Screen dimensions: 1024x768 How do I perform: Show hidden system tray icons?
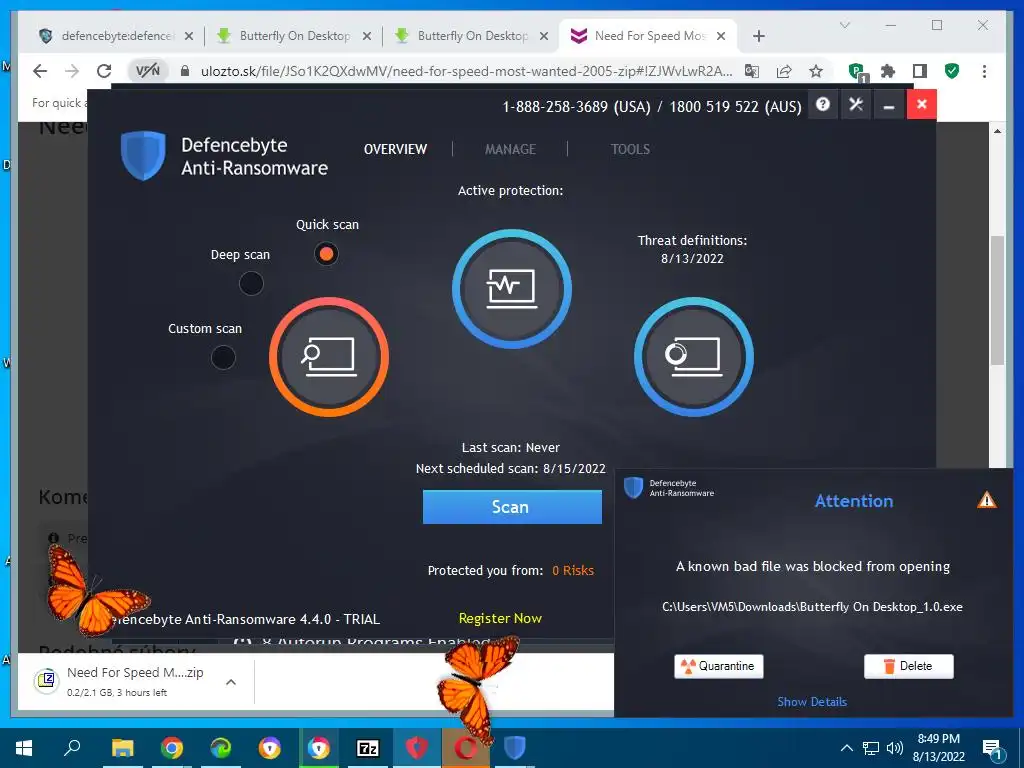click(846, 748)
